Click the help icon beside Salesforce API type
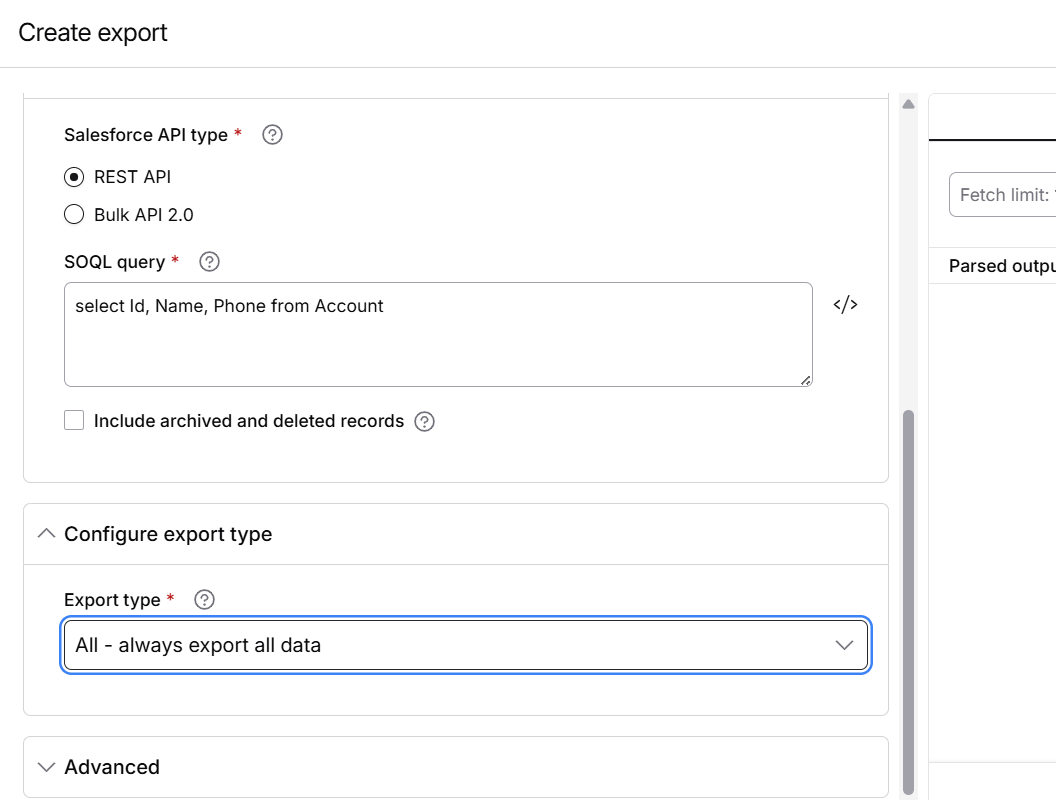Screen dimensions: 1056x800 pyautogui.click(x=271, y=134)
